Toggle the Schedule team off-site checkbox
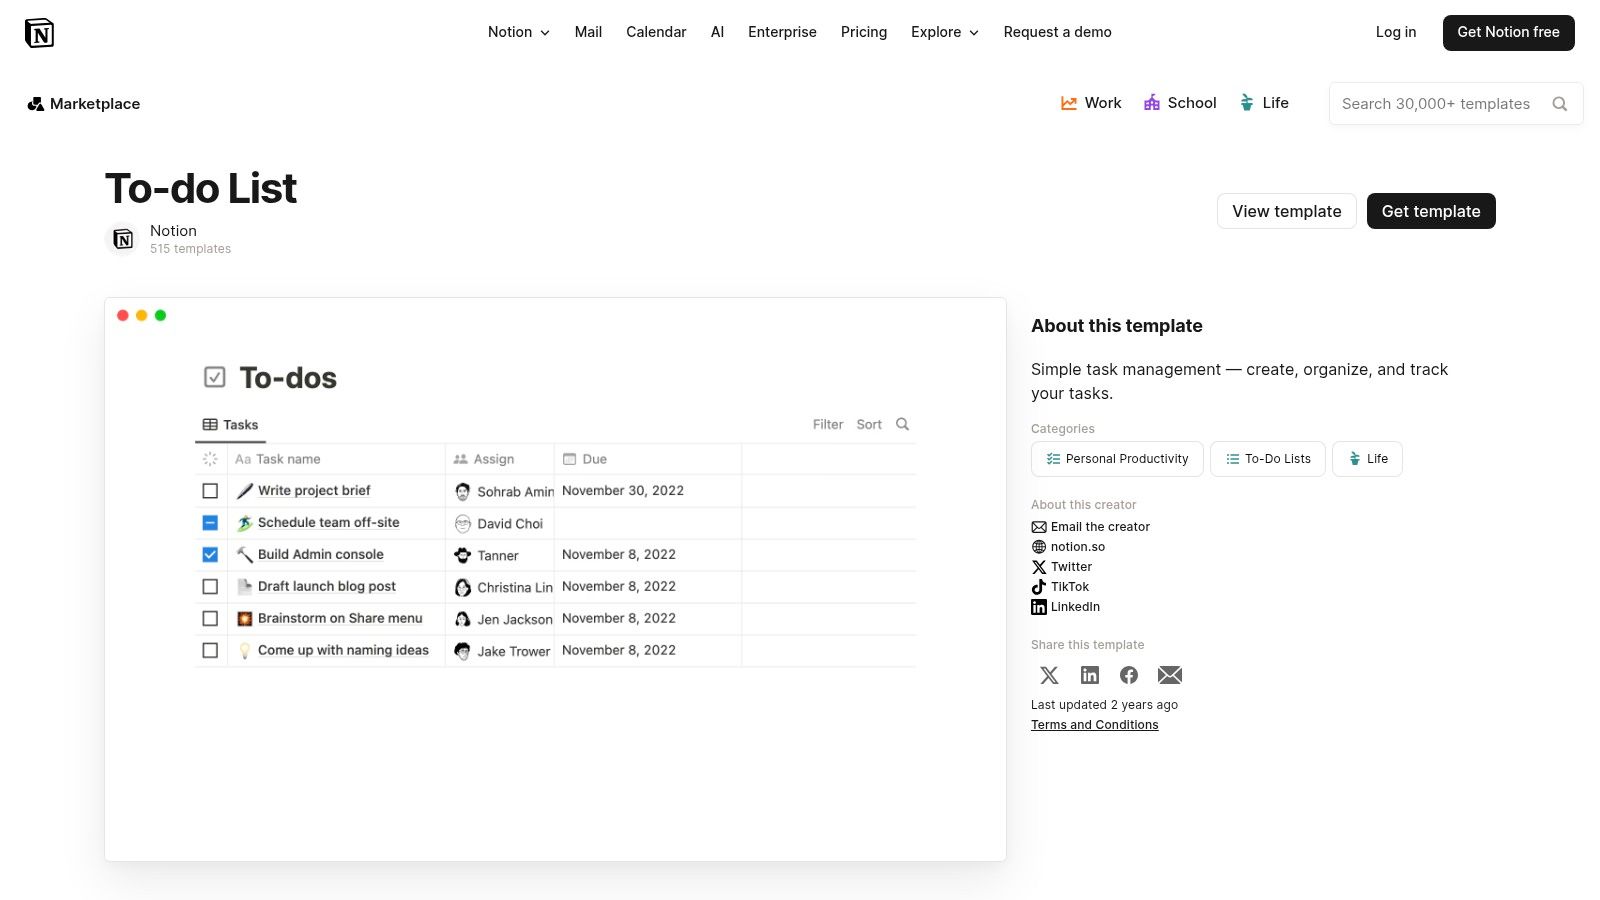Viewport: 1600px width, 900px height. (x=210, y=523)
